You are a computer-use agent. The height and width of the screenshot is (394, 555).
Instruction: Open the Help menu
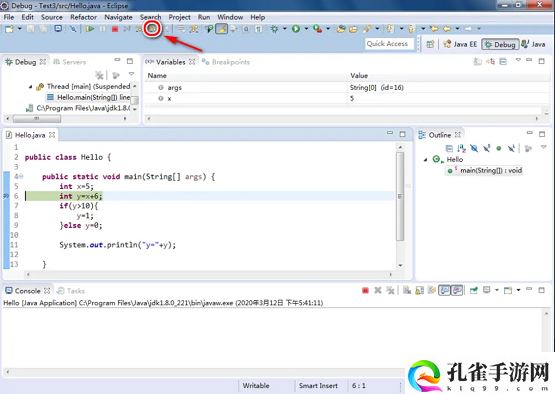[258, 17]
